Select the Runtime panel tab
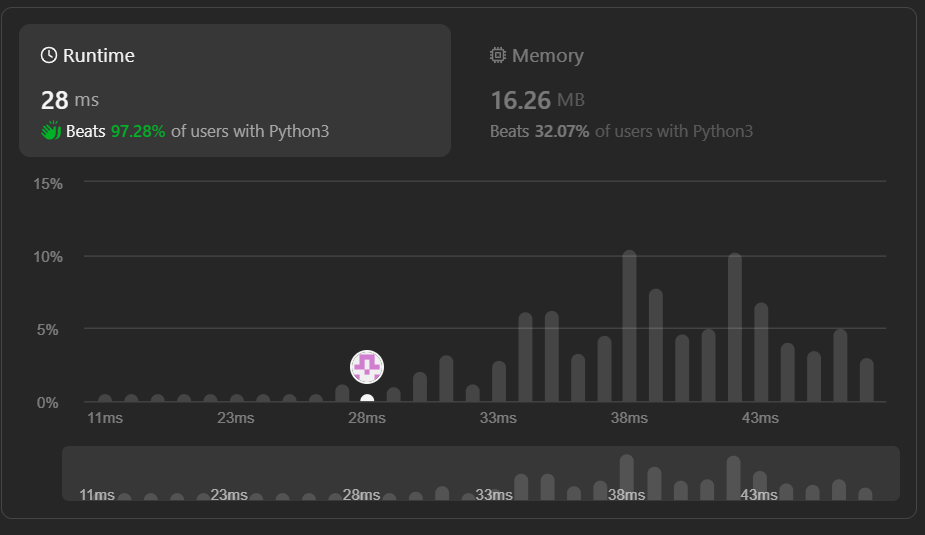The image size is (925, 535). click(234, 90)
